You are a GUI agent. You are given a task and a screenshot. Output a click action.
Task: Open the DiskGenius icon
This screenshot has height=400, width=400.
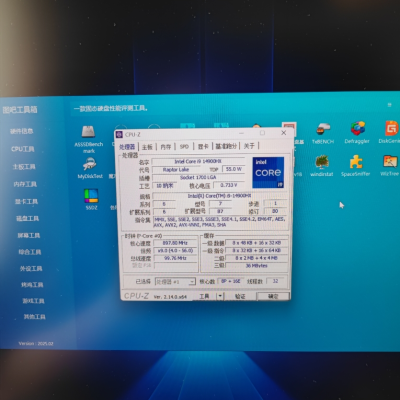coord(392,128)
